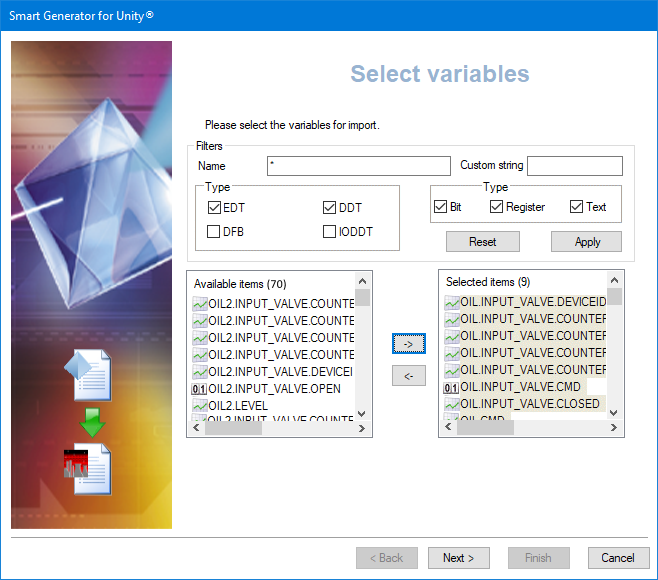Add items with the right arrow button
The image size is (658, 580).
(x=408, y=344)
